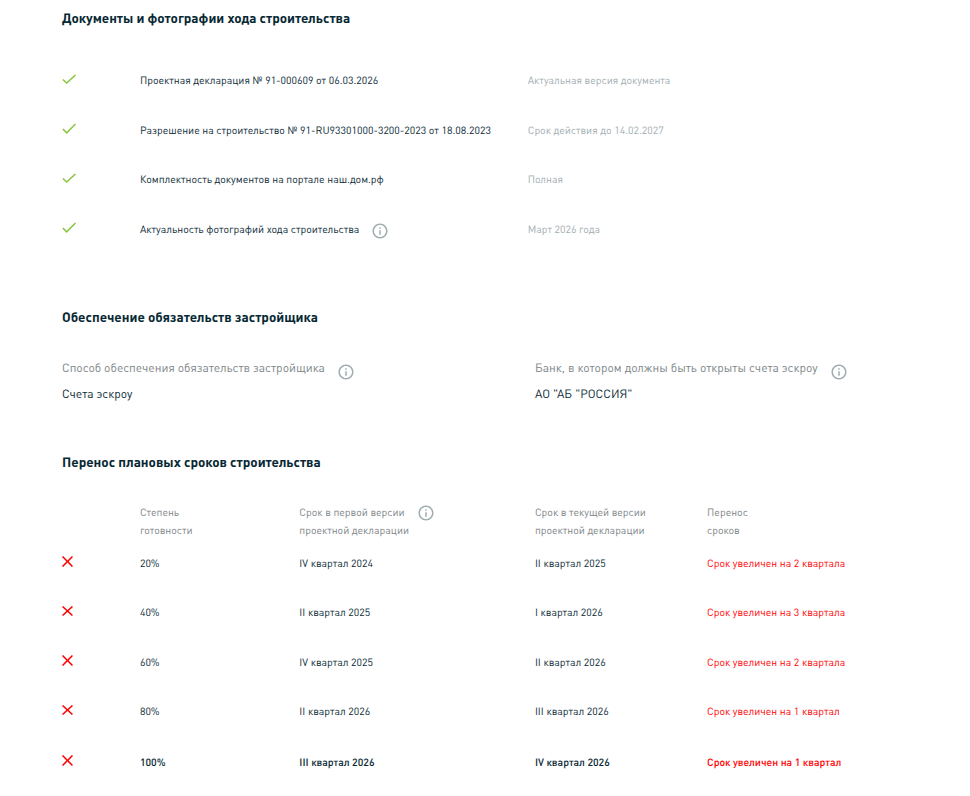This screenshot has height=796, width=970.
Task: Click red cross in the 100% readiness row
Action: (x=68, y=761)
